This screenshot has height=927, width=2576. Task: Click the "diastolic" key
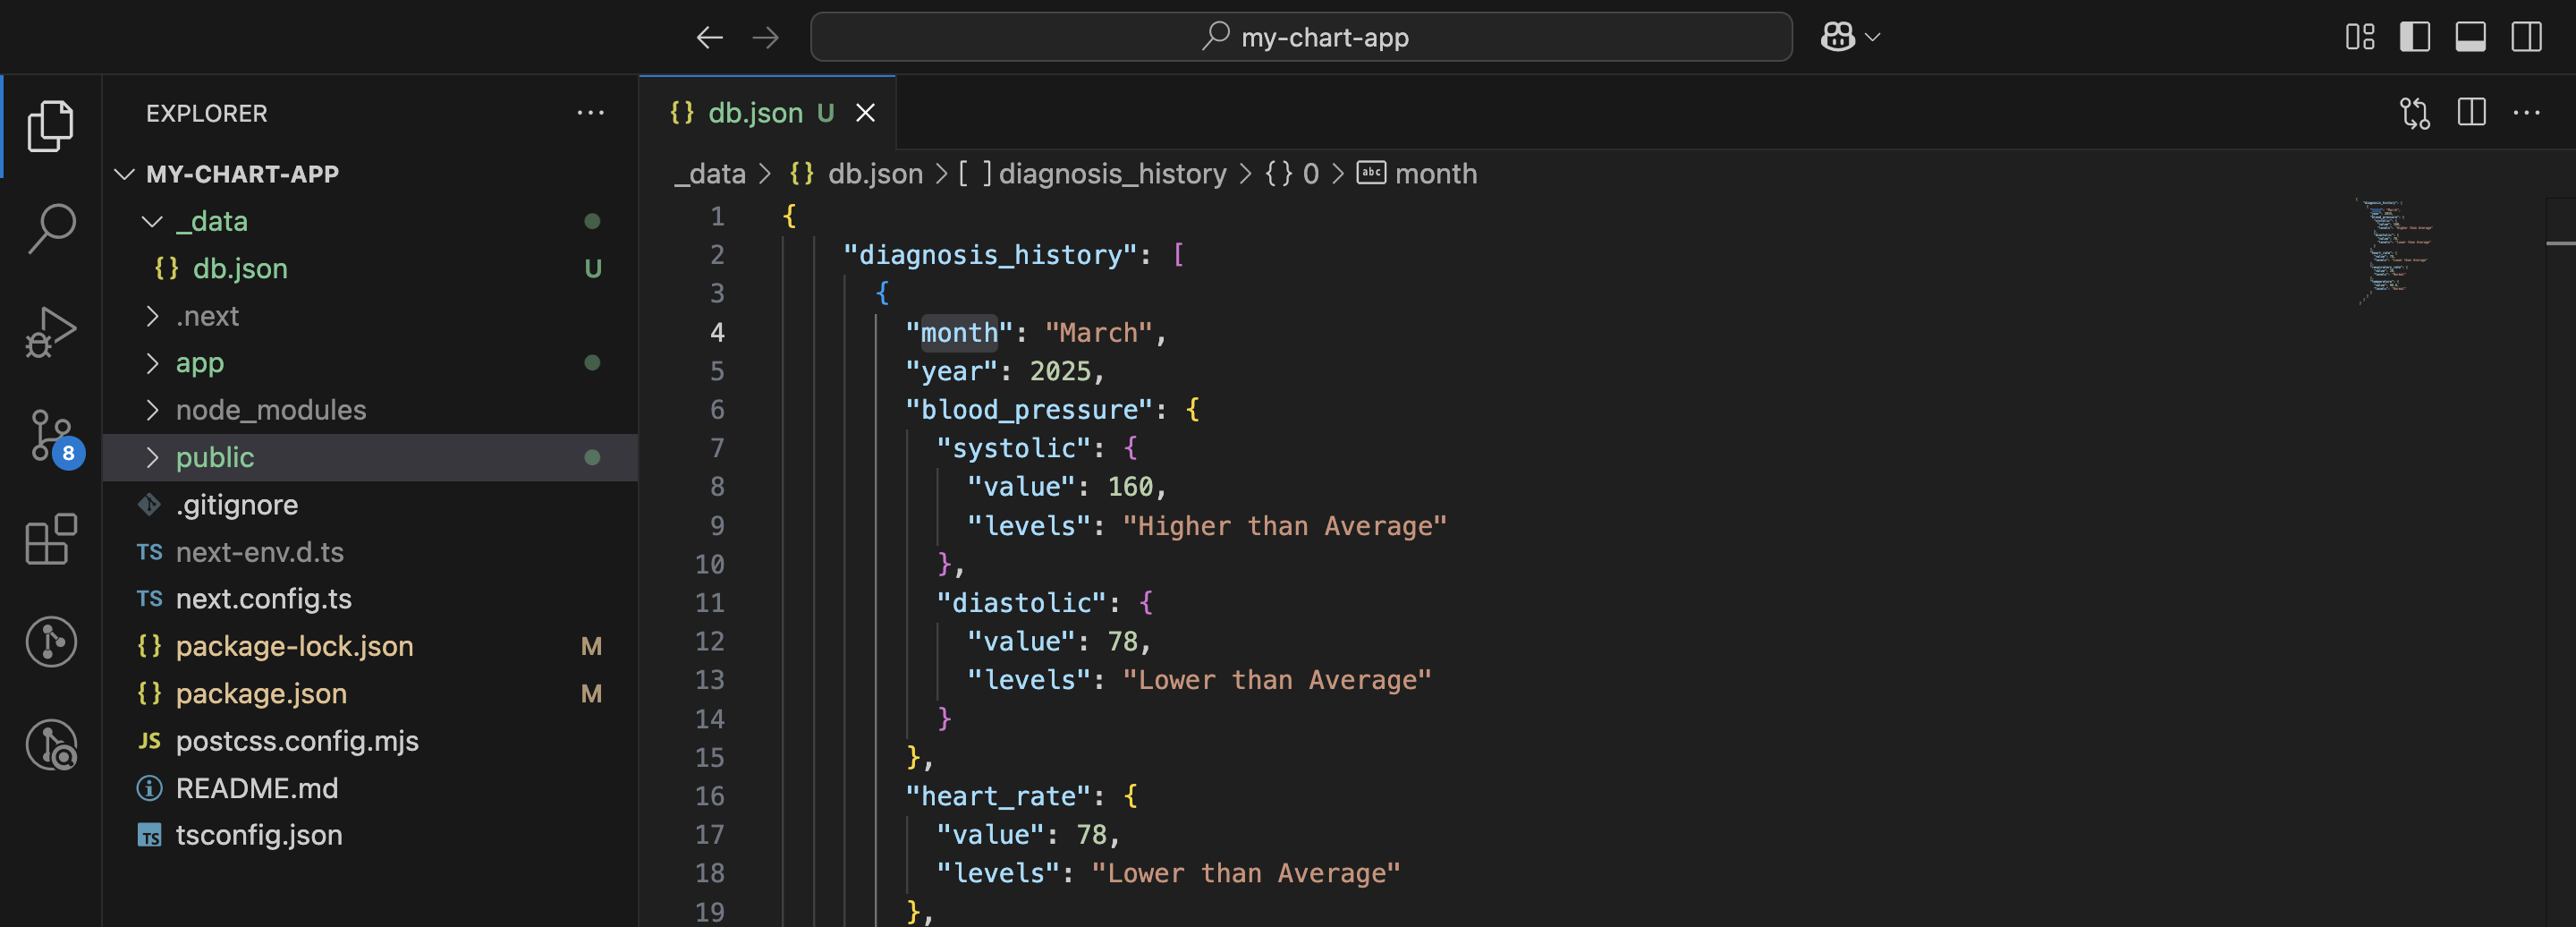pyautogui.click(x=1022, y=603)
